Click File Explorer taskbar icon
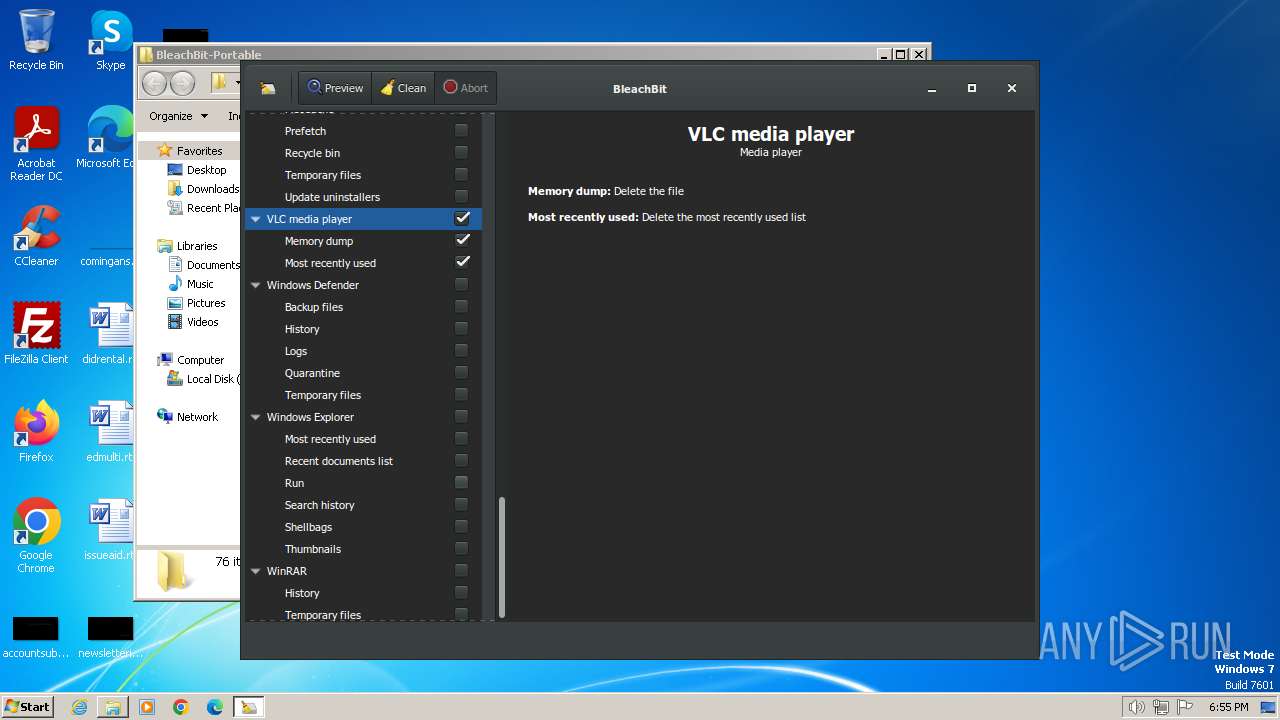This screenshot has height=720, width=1280. pos(113,707)
